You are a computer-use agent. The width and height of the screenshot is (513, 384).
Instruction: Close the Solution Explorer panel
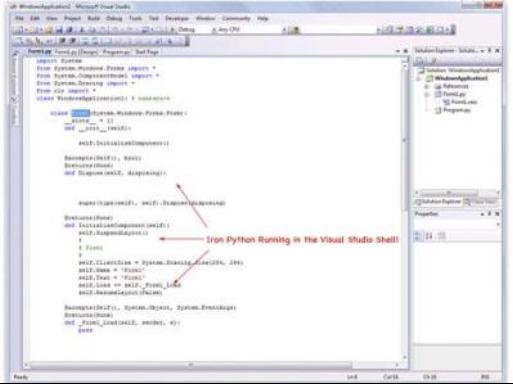pos(497,51)
